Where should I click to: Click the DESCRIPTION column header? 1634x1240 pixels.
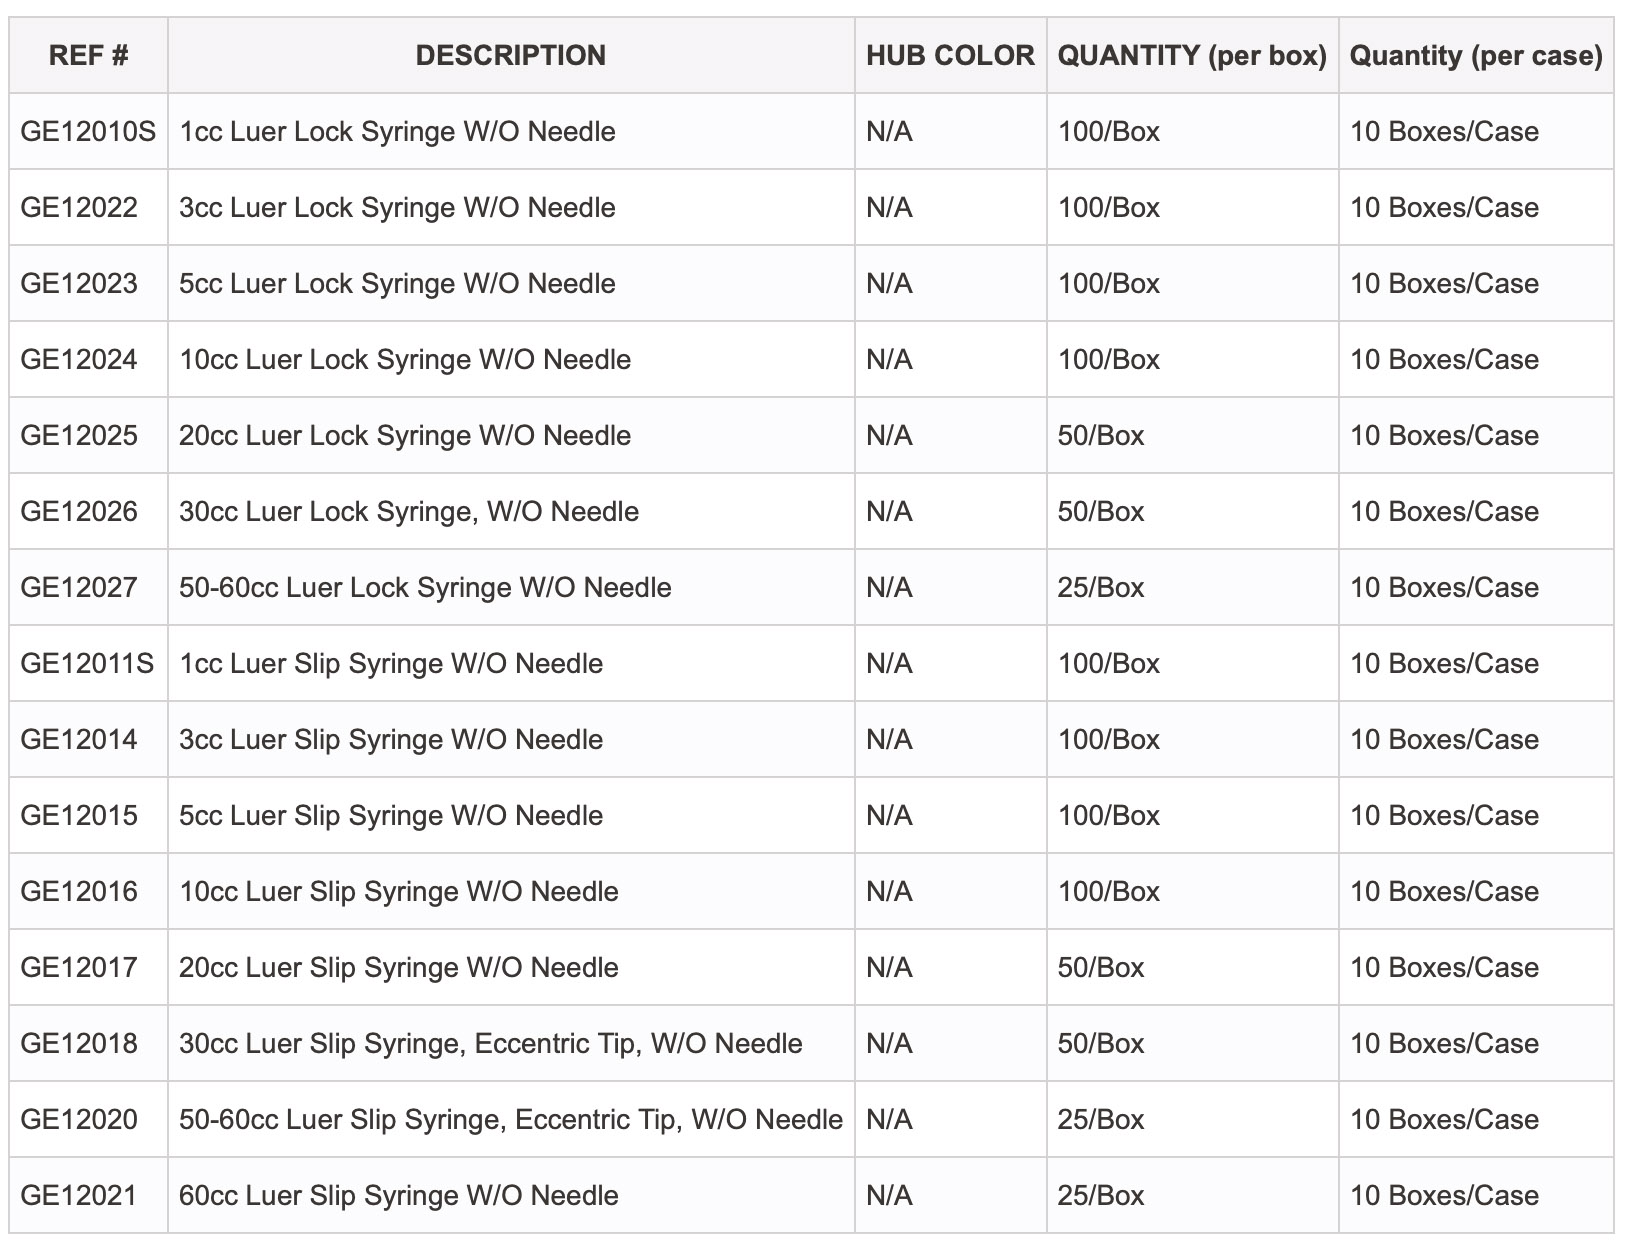[511, 55]
